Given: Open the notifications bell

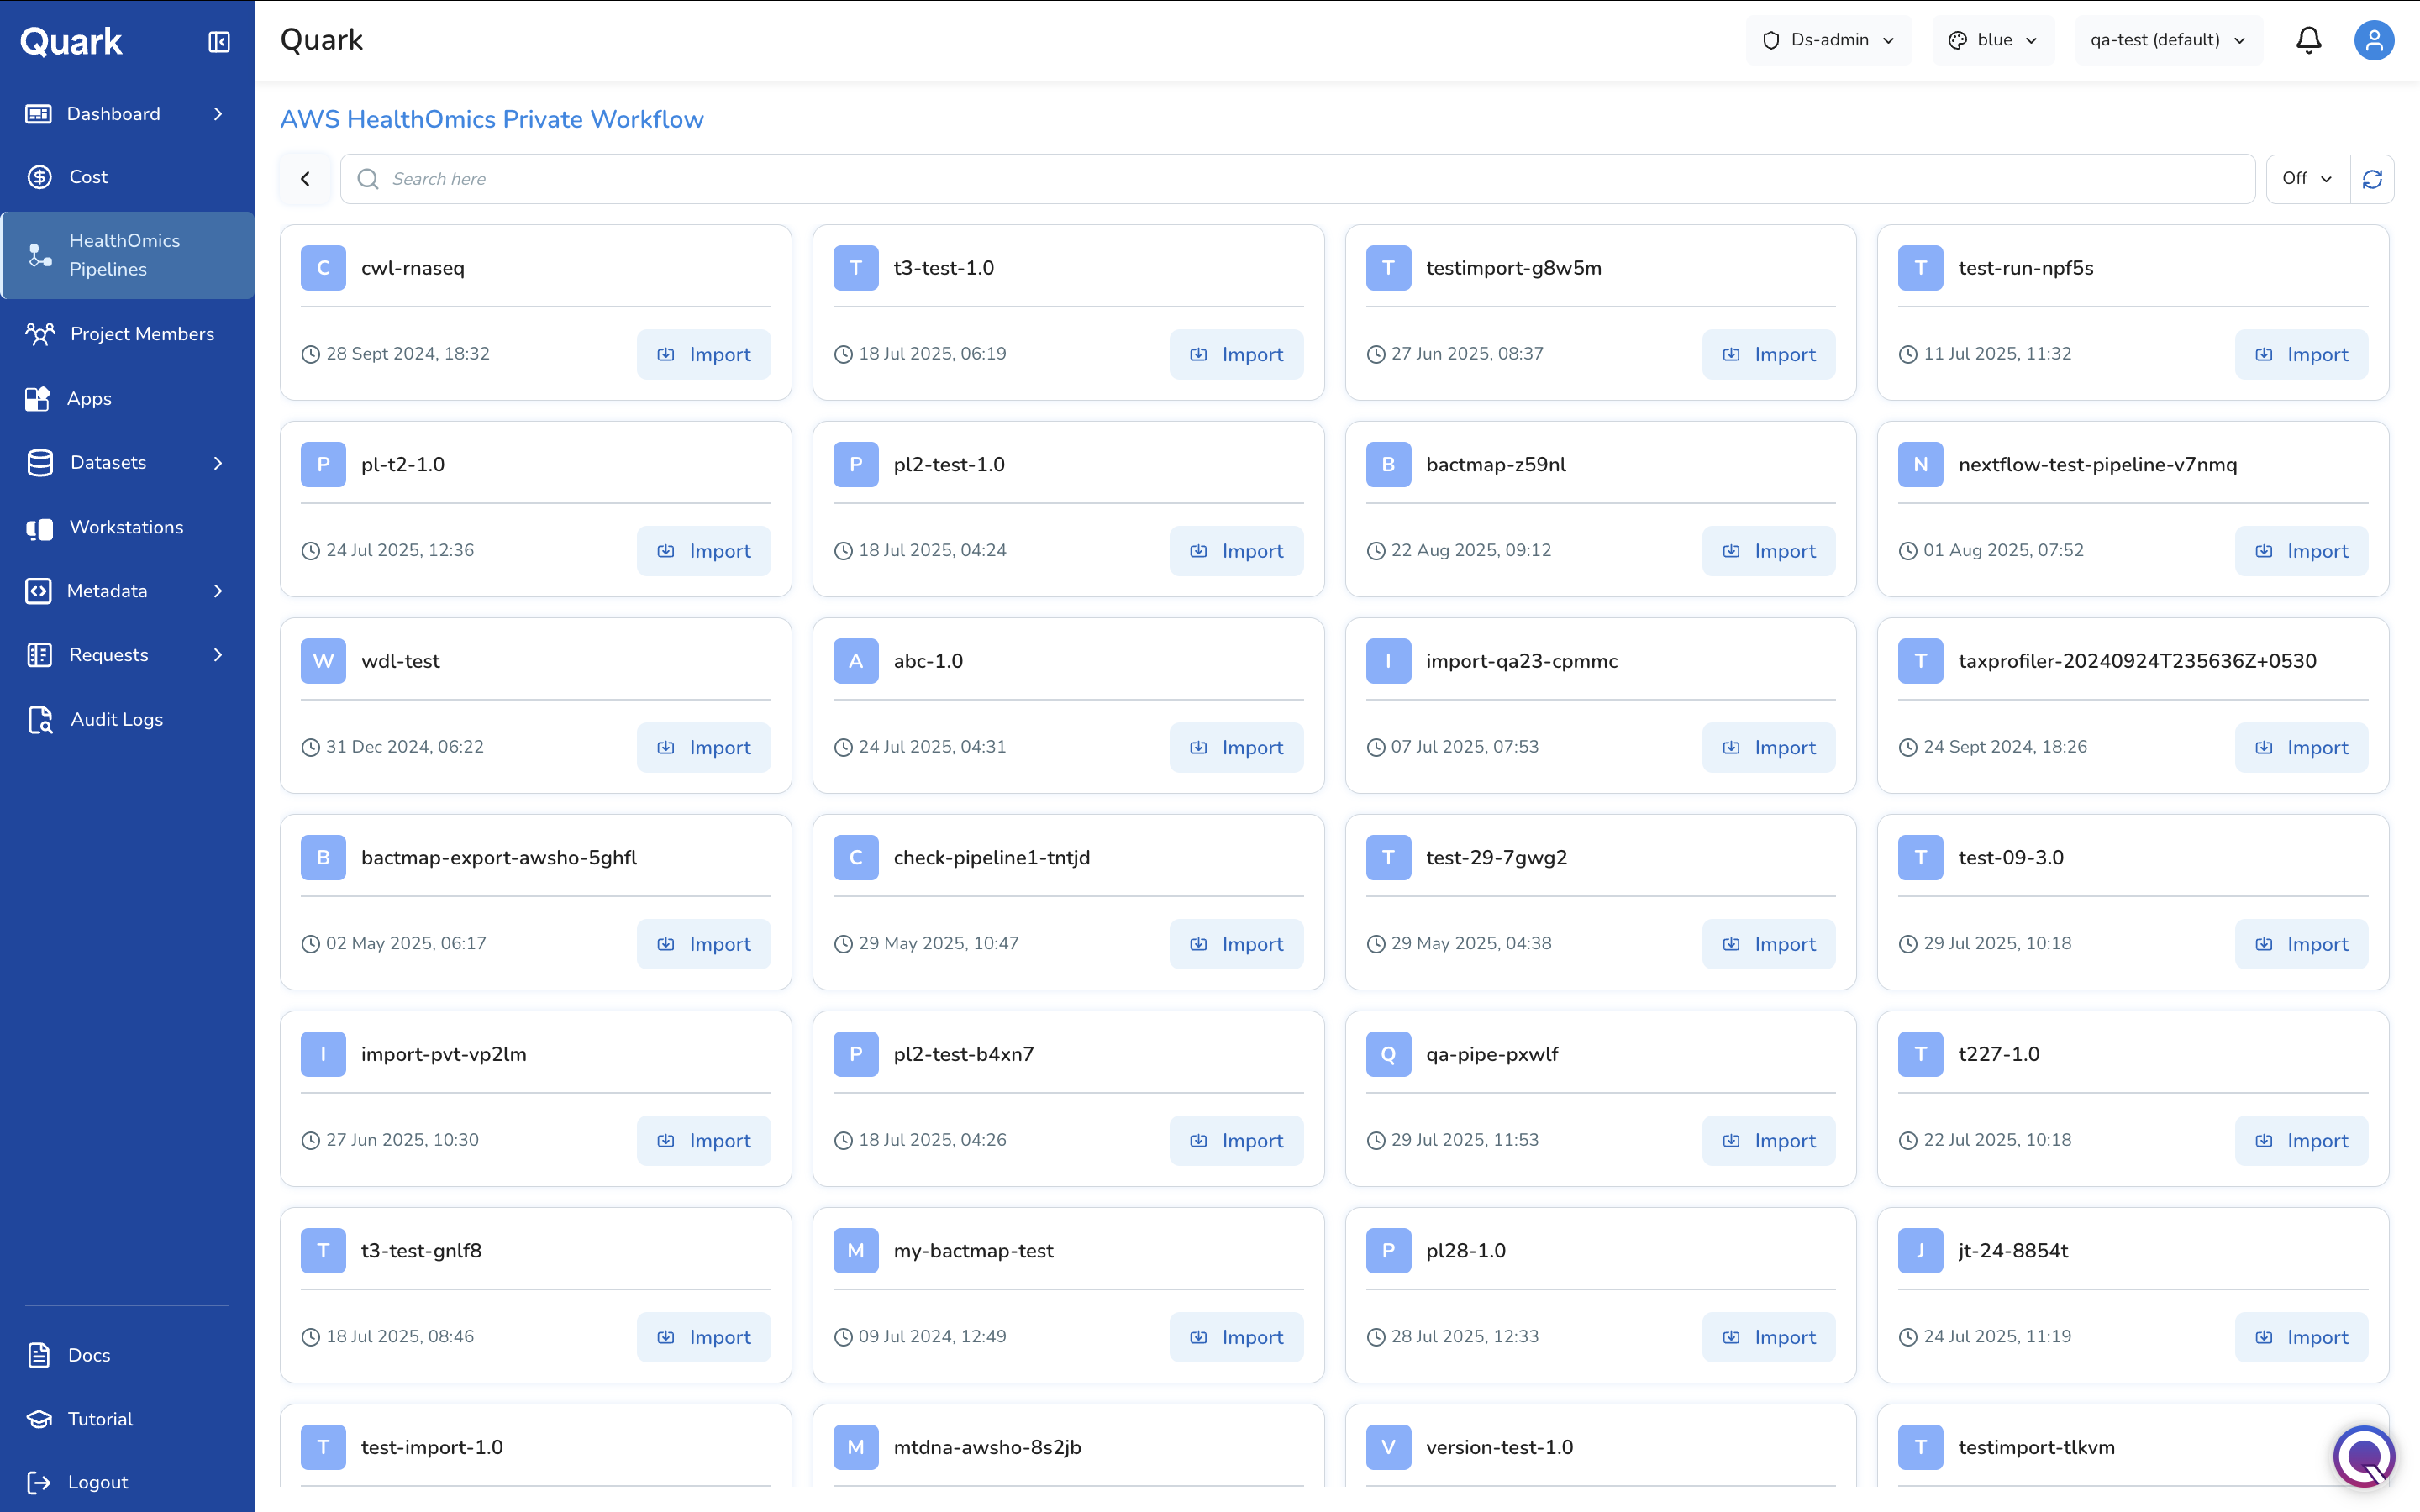Looking at the screenshot, I should tap(2308, 40).
